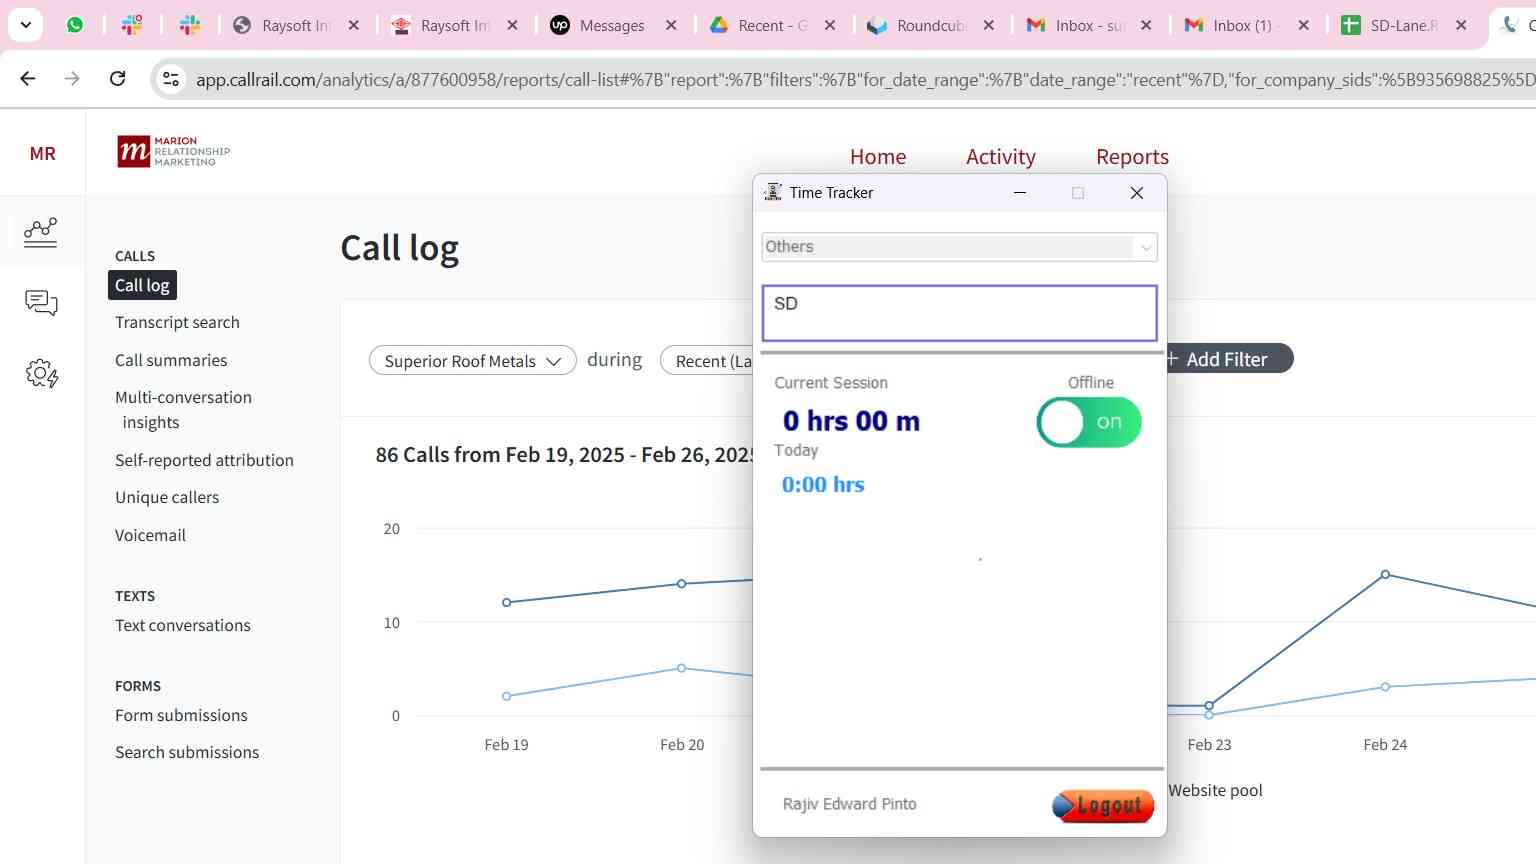1536x864 pixels.
Task: Click the "Rajiv Edward Pinto" name in Time Tracker
Action: coord(849,804)
